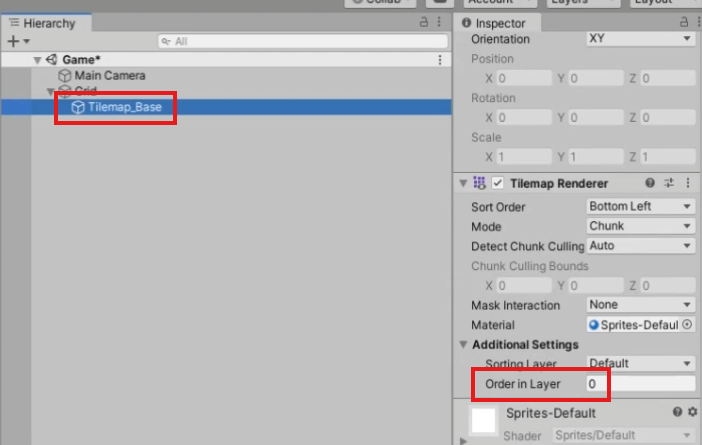Select Main Camera in the Hierarchy
This screenshot has height=445, width=702.
click(110, 76)
